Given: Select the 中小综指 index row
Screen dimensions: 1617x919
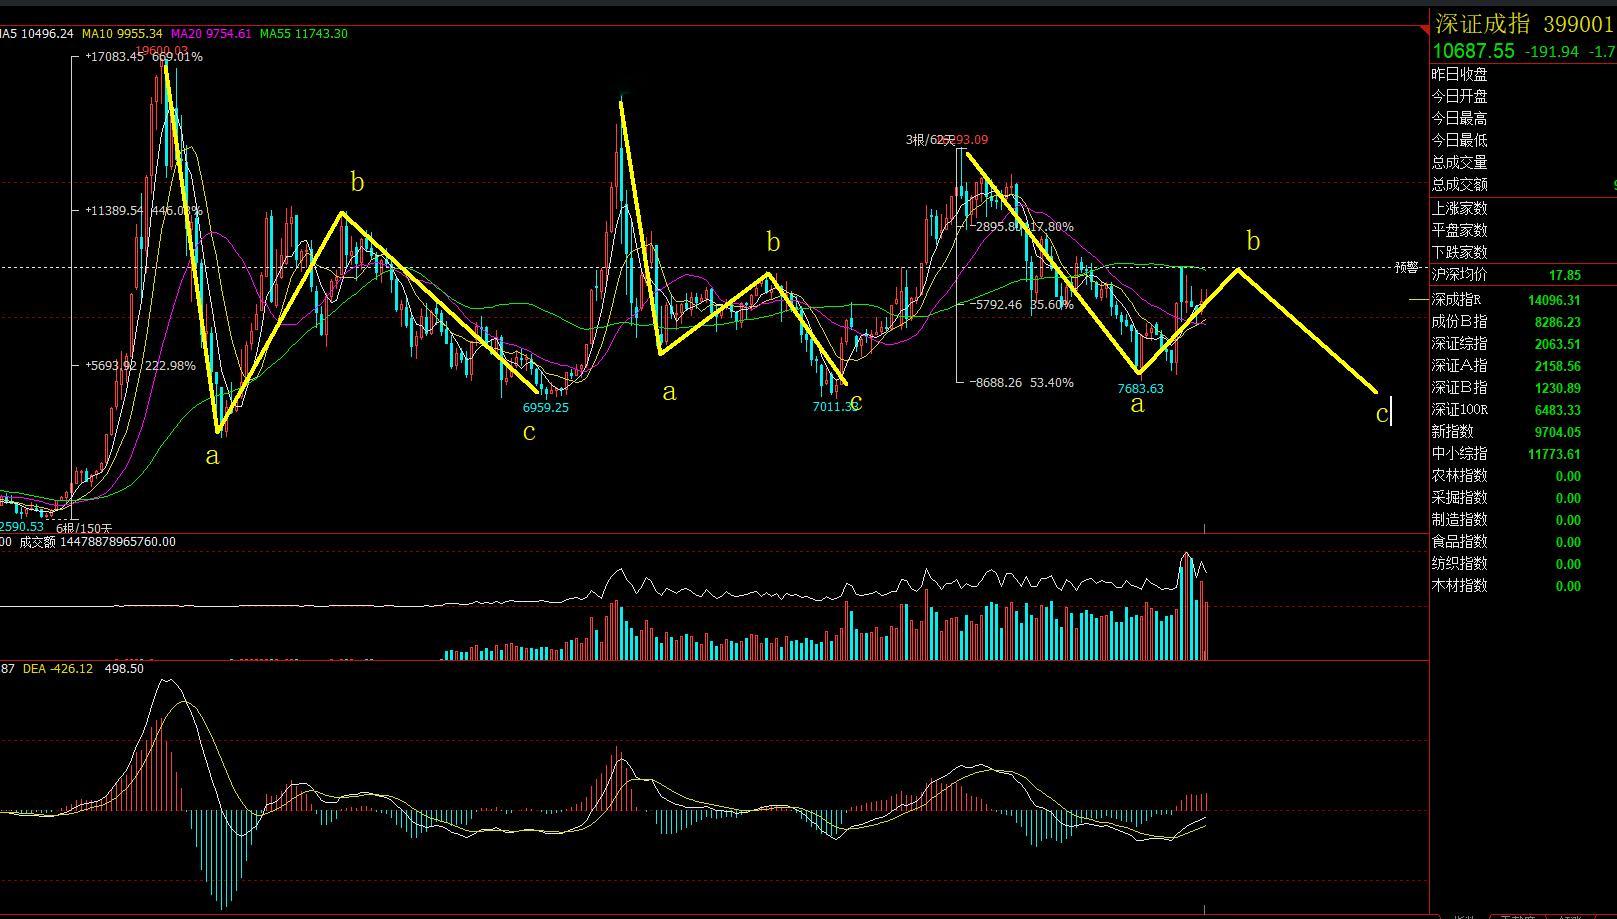Looking at the screenshot, I should 1523,454.
